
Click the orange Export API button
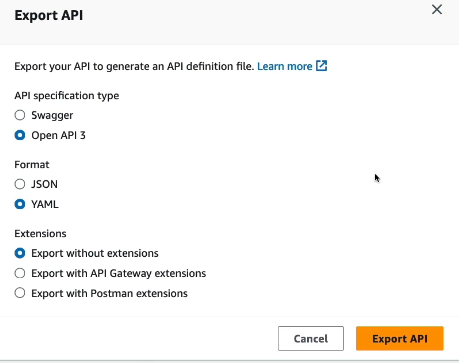(x=400, y=338)
